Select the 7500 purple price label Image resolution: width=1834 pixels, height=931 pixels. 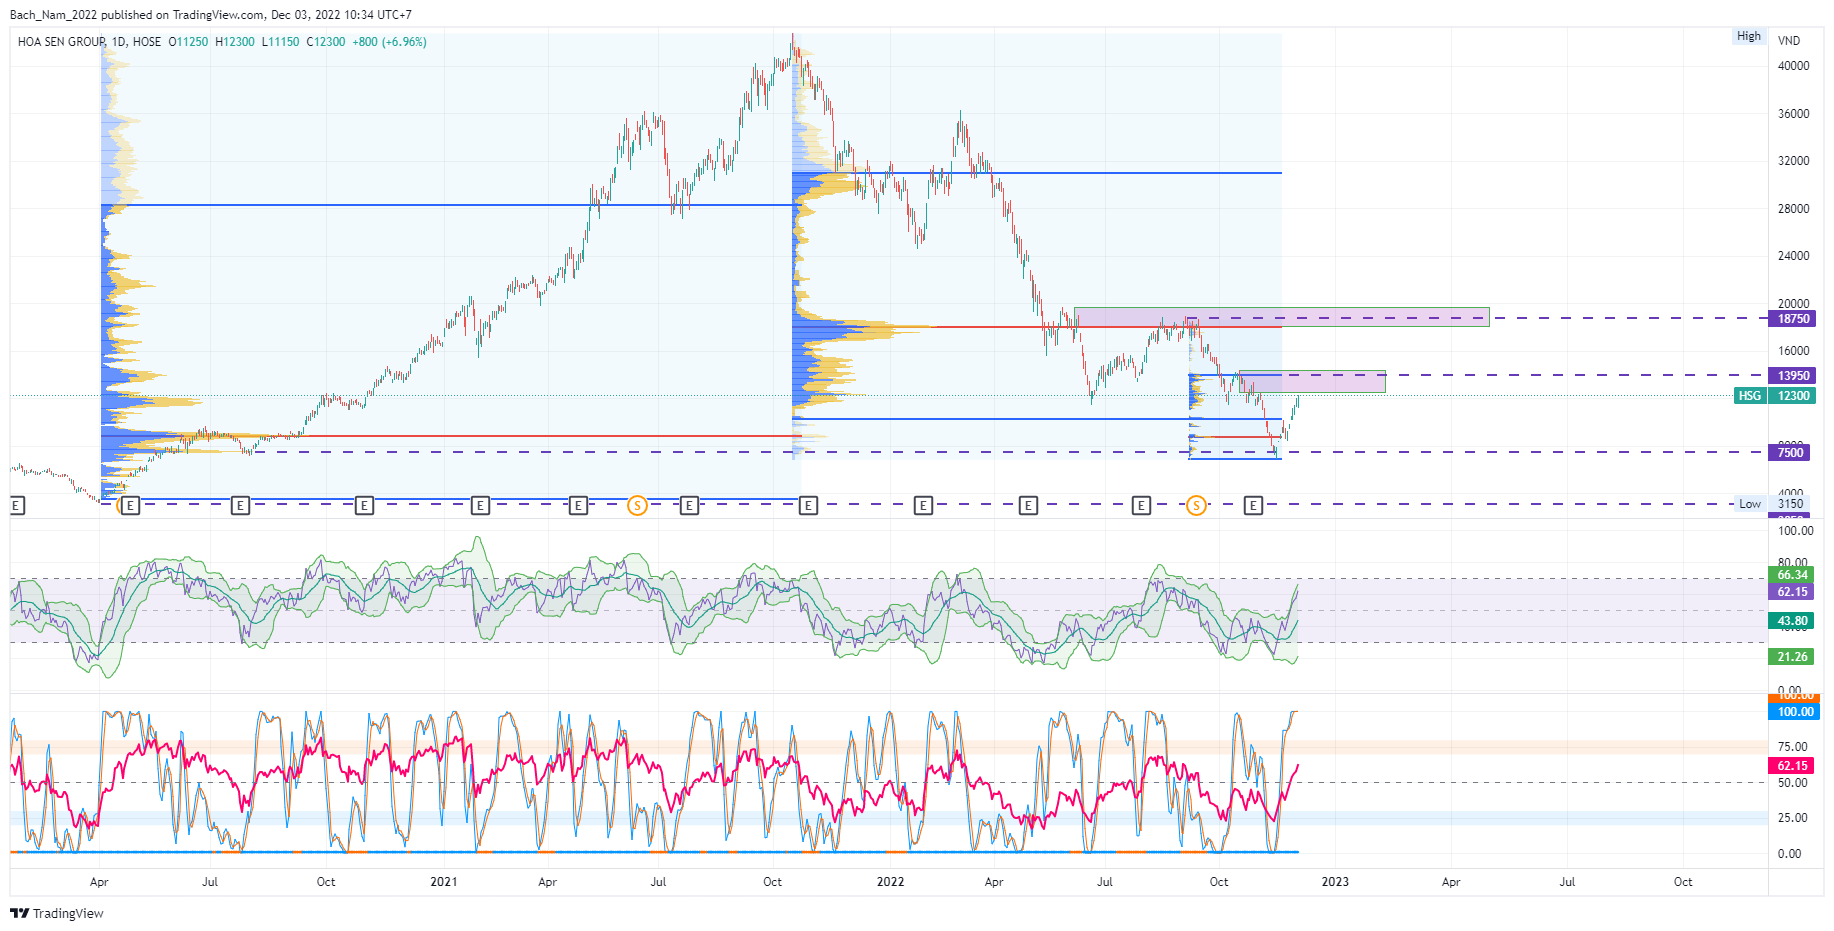pos(1790,453)
